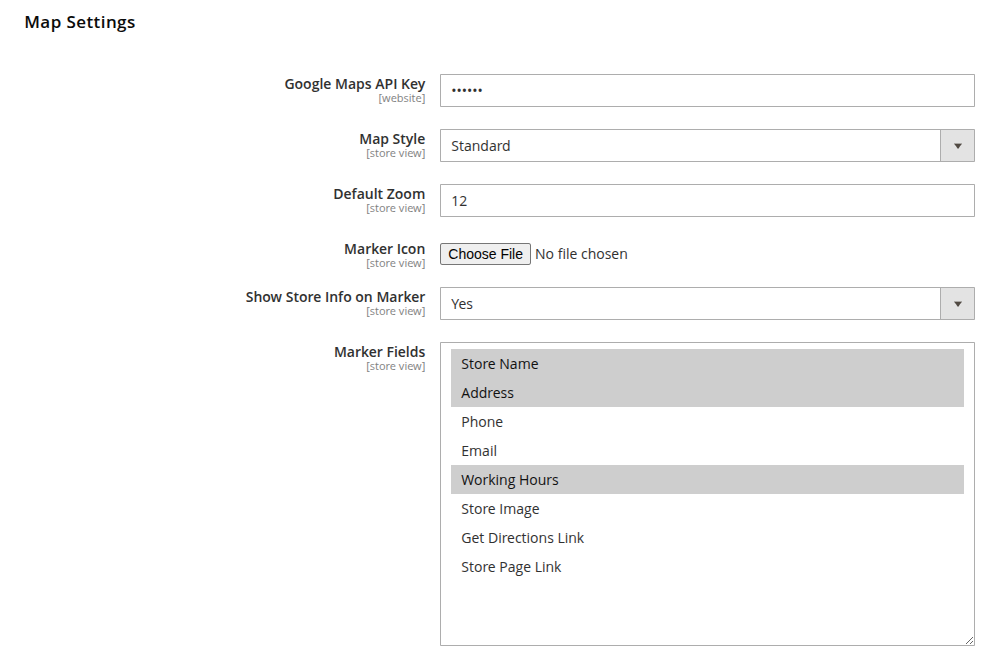Screen dimensions: 1004x667
Task: Open the Map Style select box
Action: [x=707, y=146]
